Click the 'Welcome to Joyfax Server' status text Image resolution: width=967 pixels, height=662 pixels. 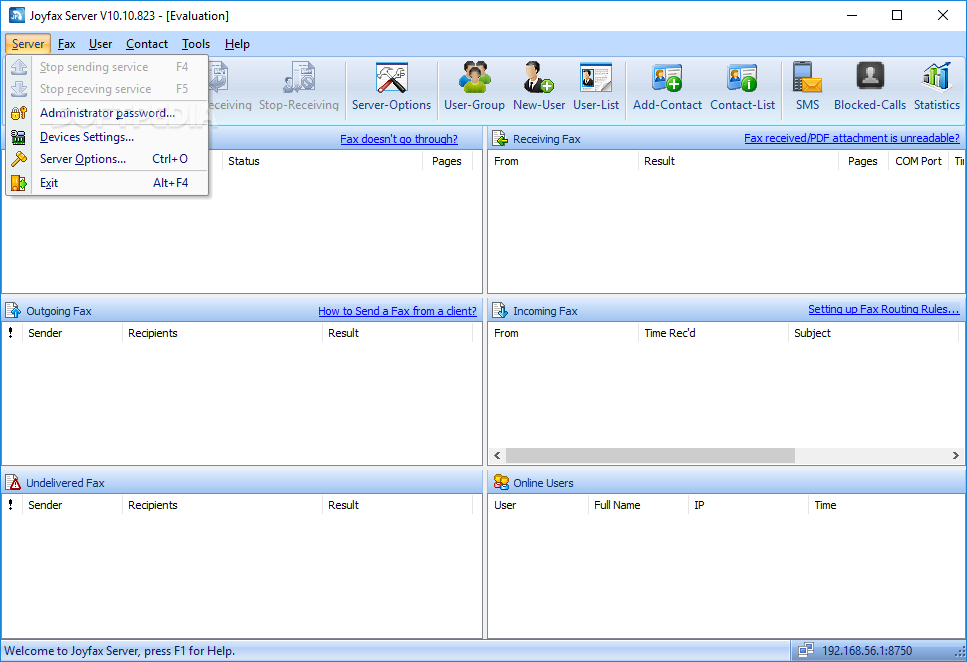[x=120, y=651]
